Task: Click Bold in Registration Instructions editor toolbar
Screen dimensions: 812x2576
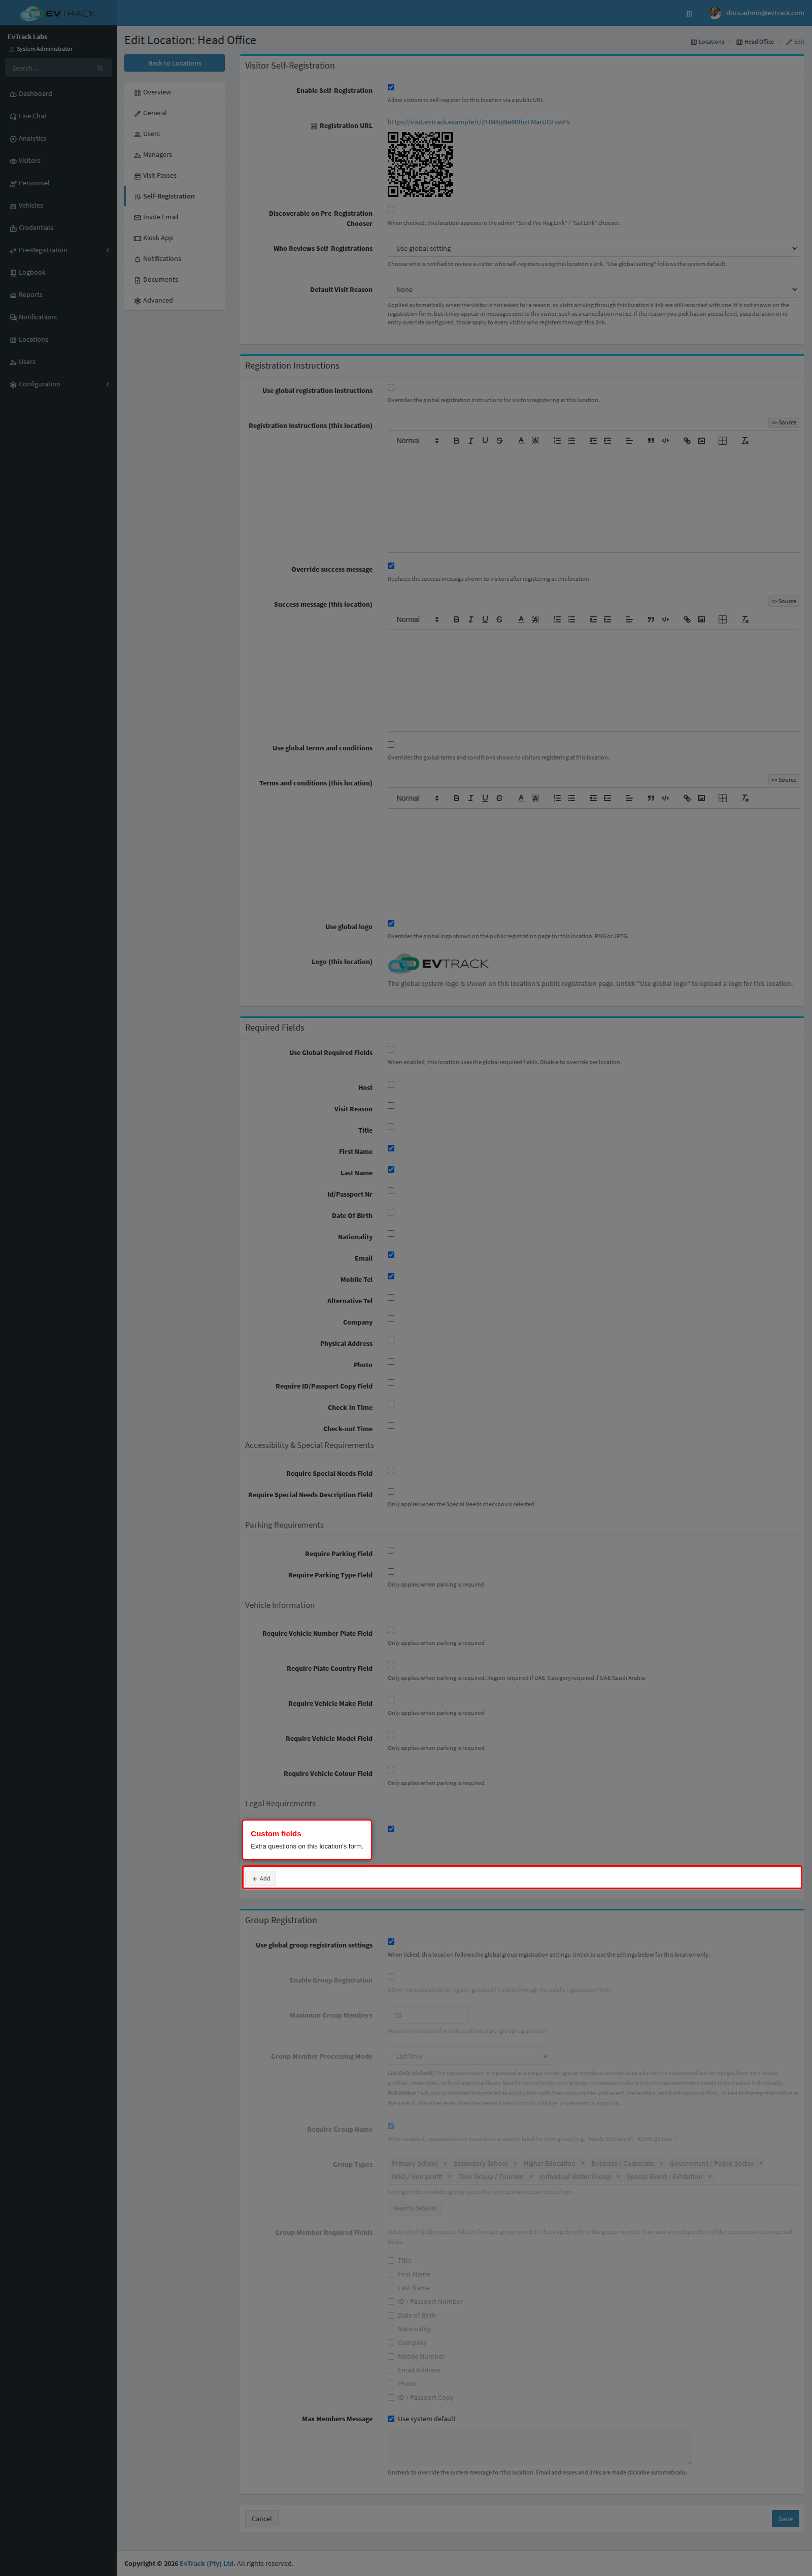Action: [x=456, y=441]
